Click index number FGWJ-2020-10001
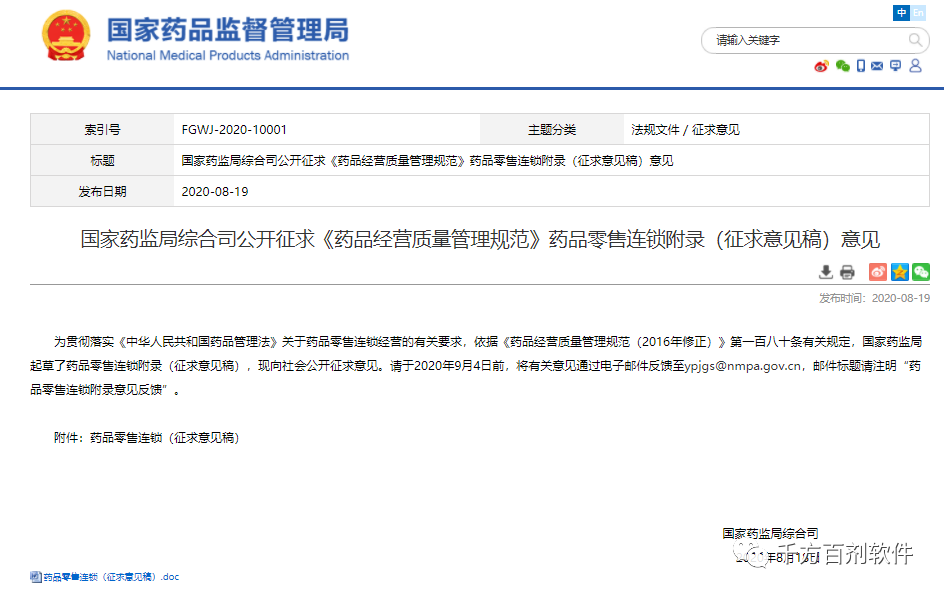944x595 pixels. (x=234, y=129)
